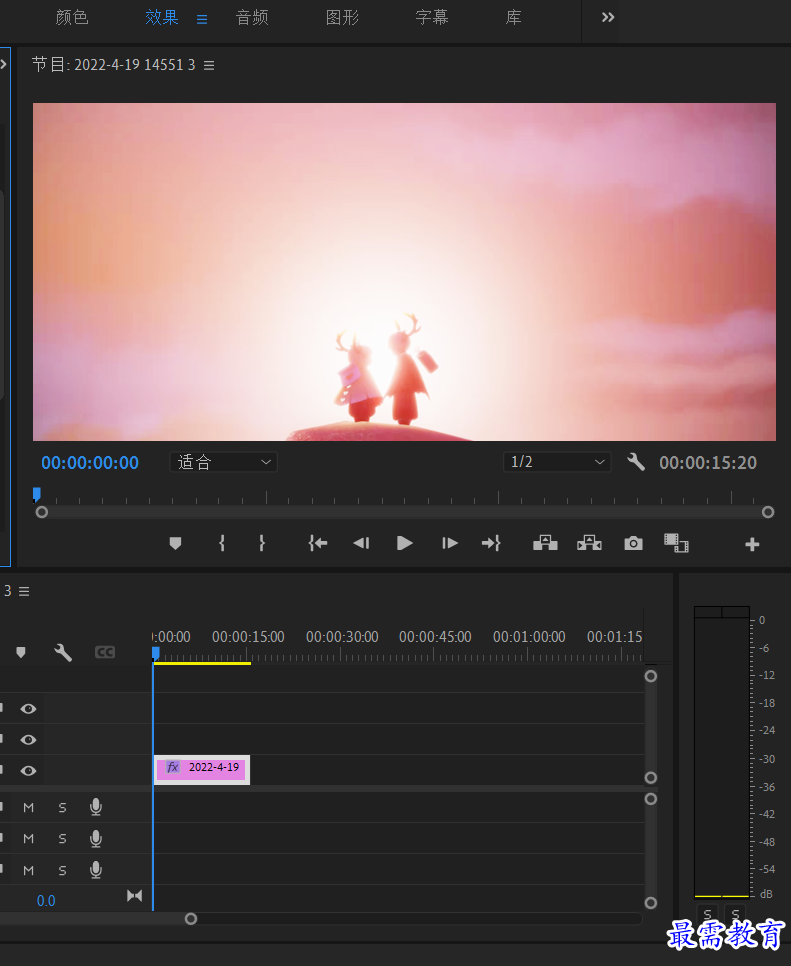Image resolution: width=791 pixels, height=966 pixels.
Task: Solo the third audio track
Action: click(62, 871)
